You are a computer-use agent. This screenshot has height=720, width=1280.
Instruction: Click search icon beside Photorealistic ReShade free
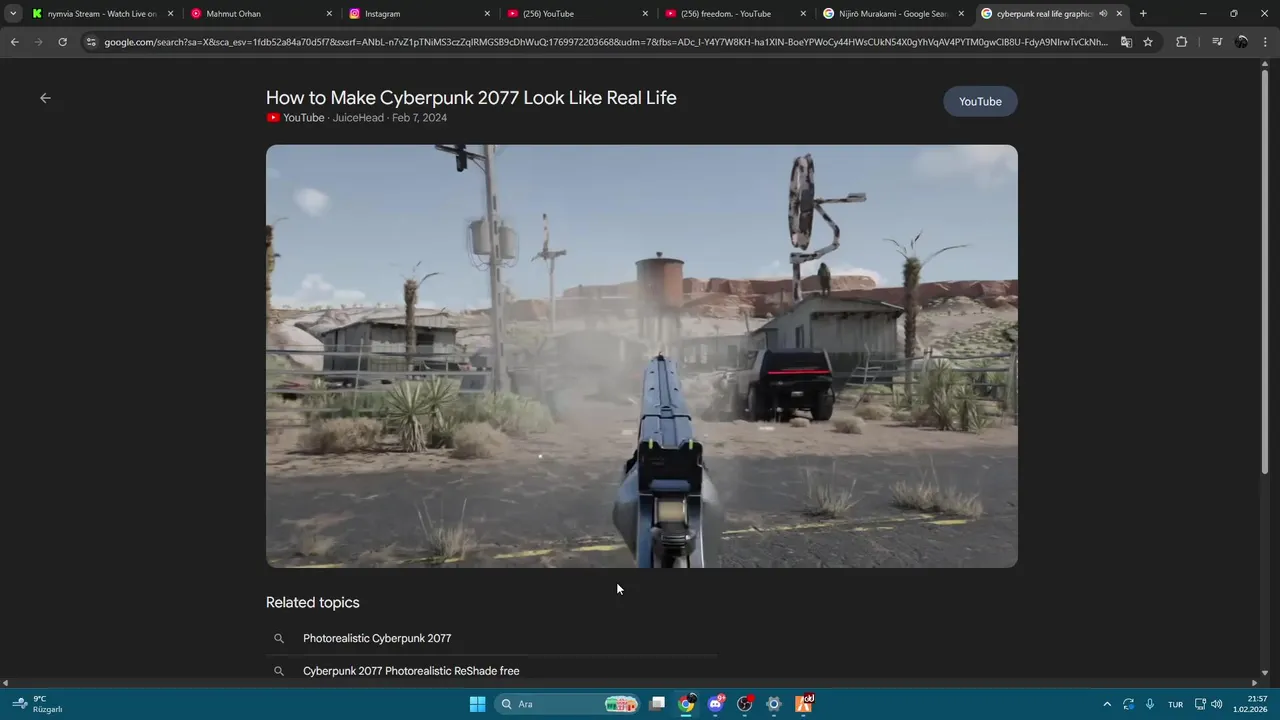pyautogui.click(x=279, y=671)
